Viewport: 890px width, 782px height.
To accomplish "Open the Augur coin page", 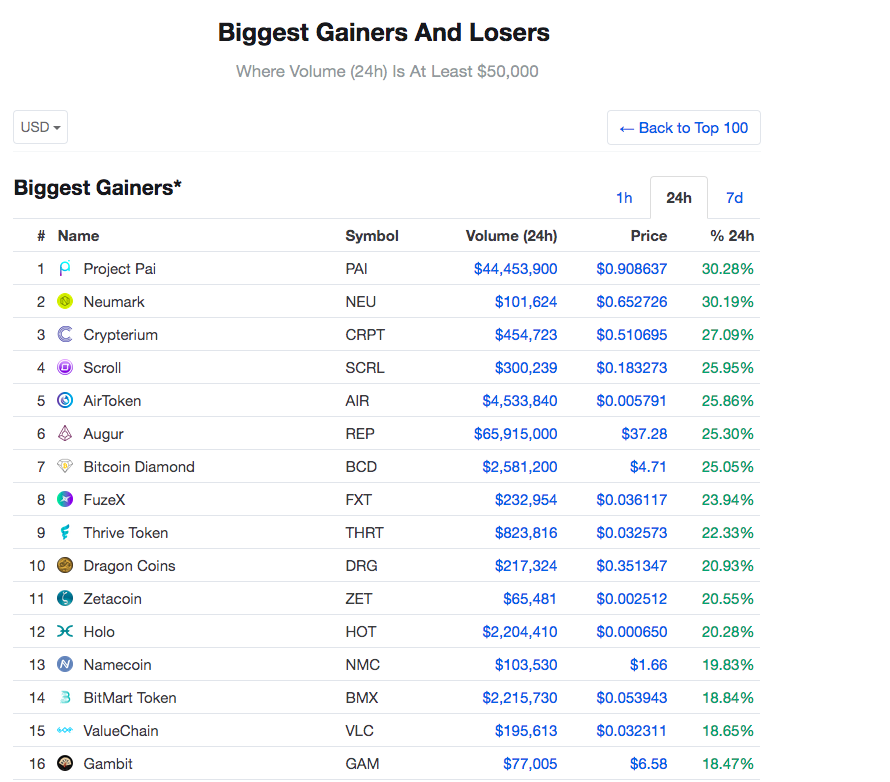I will click(x=103, y=434).
